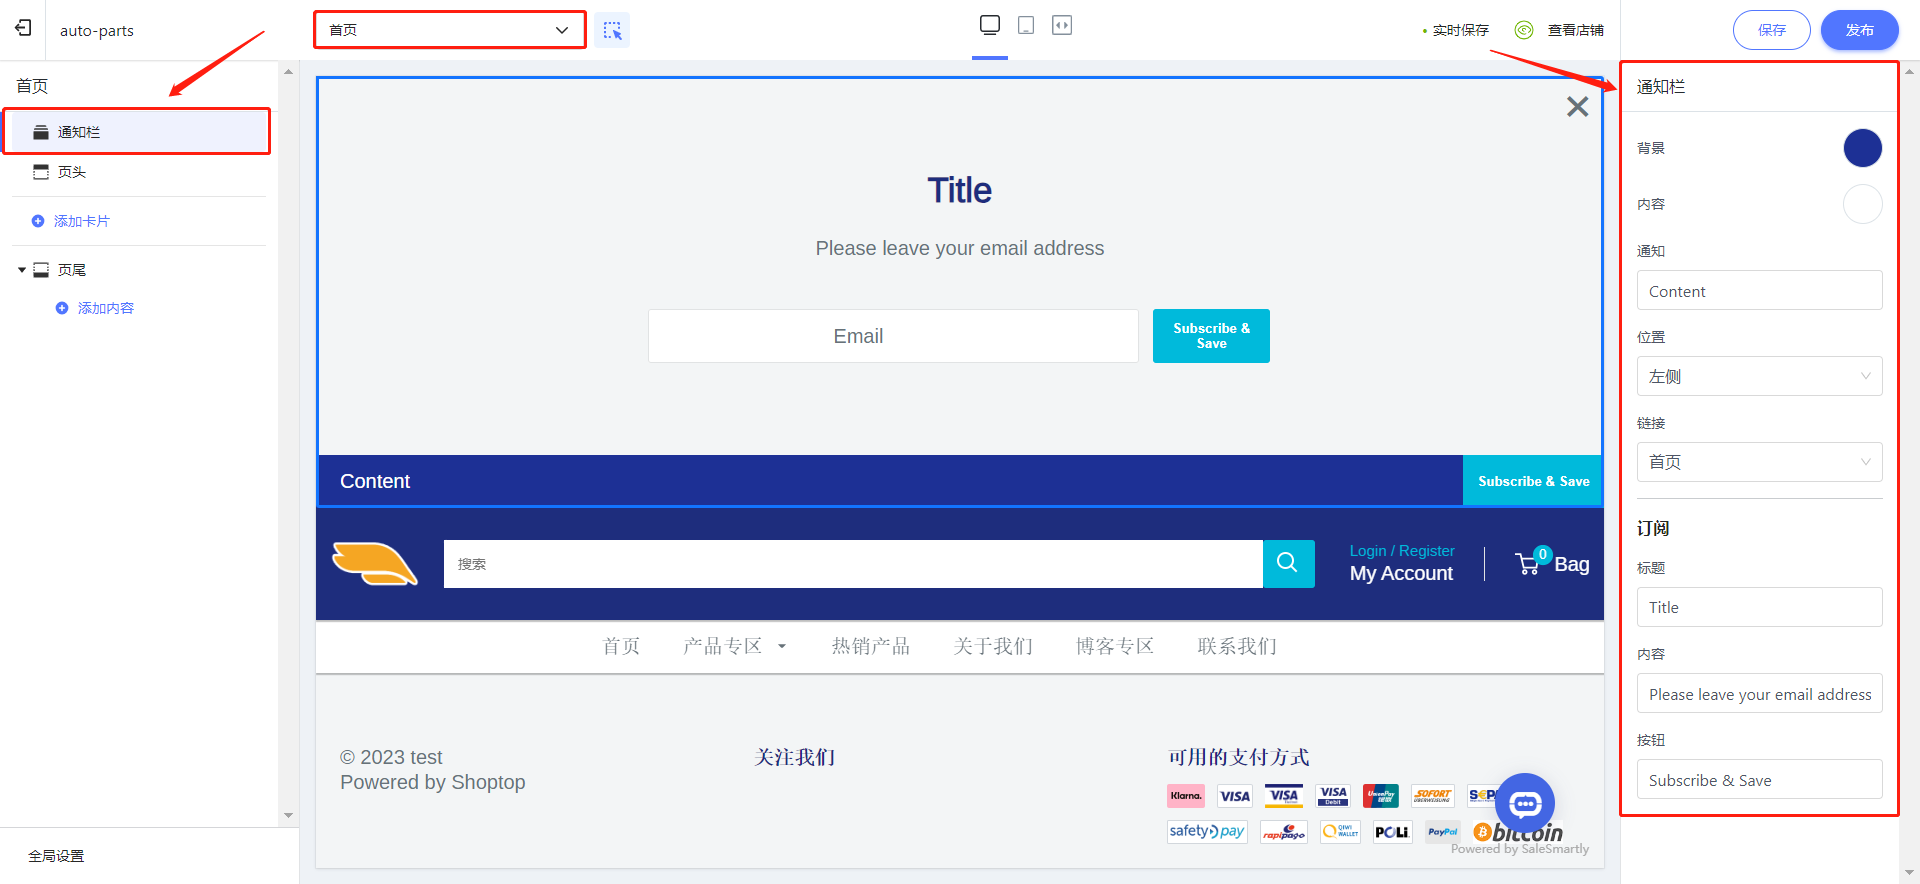Collapse the 页尾 footer tree item

[22, 270]
